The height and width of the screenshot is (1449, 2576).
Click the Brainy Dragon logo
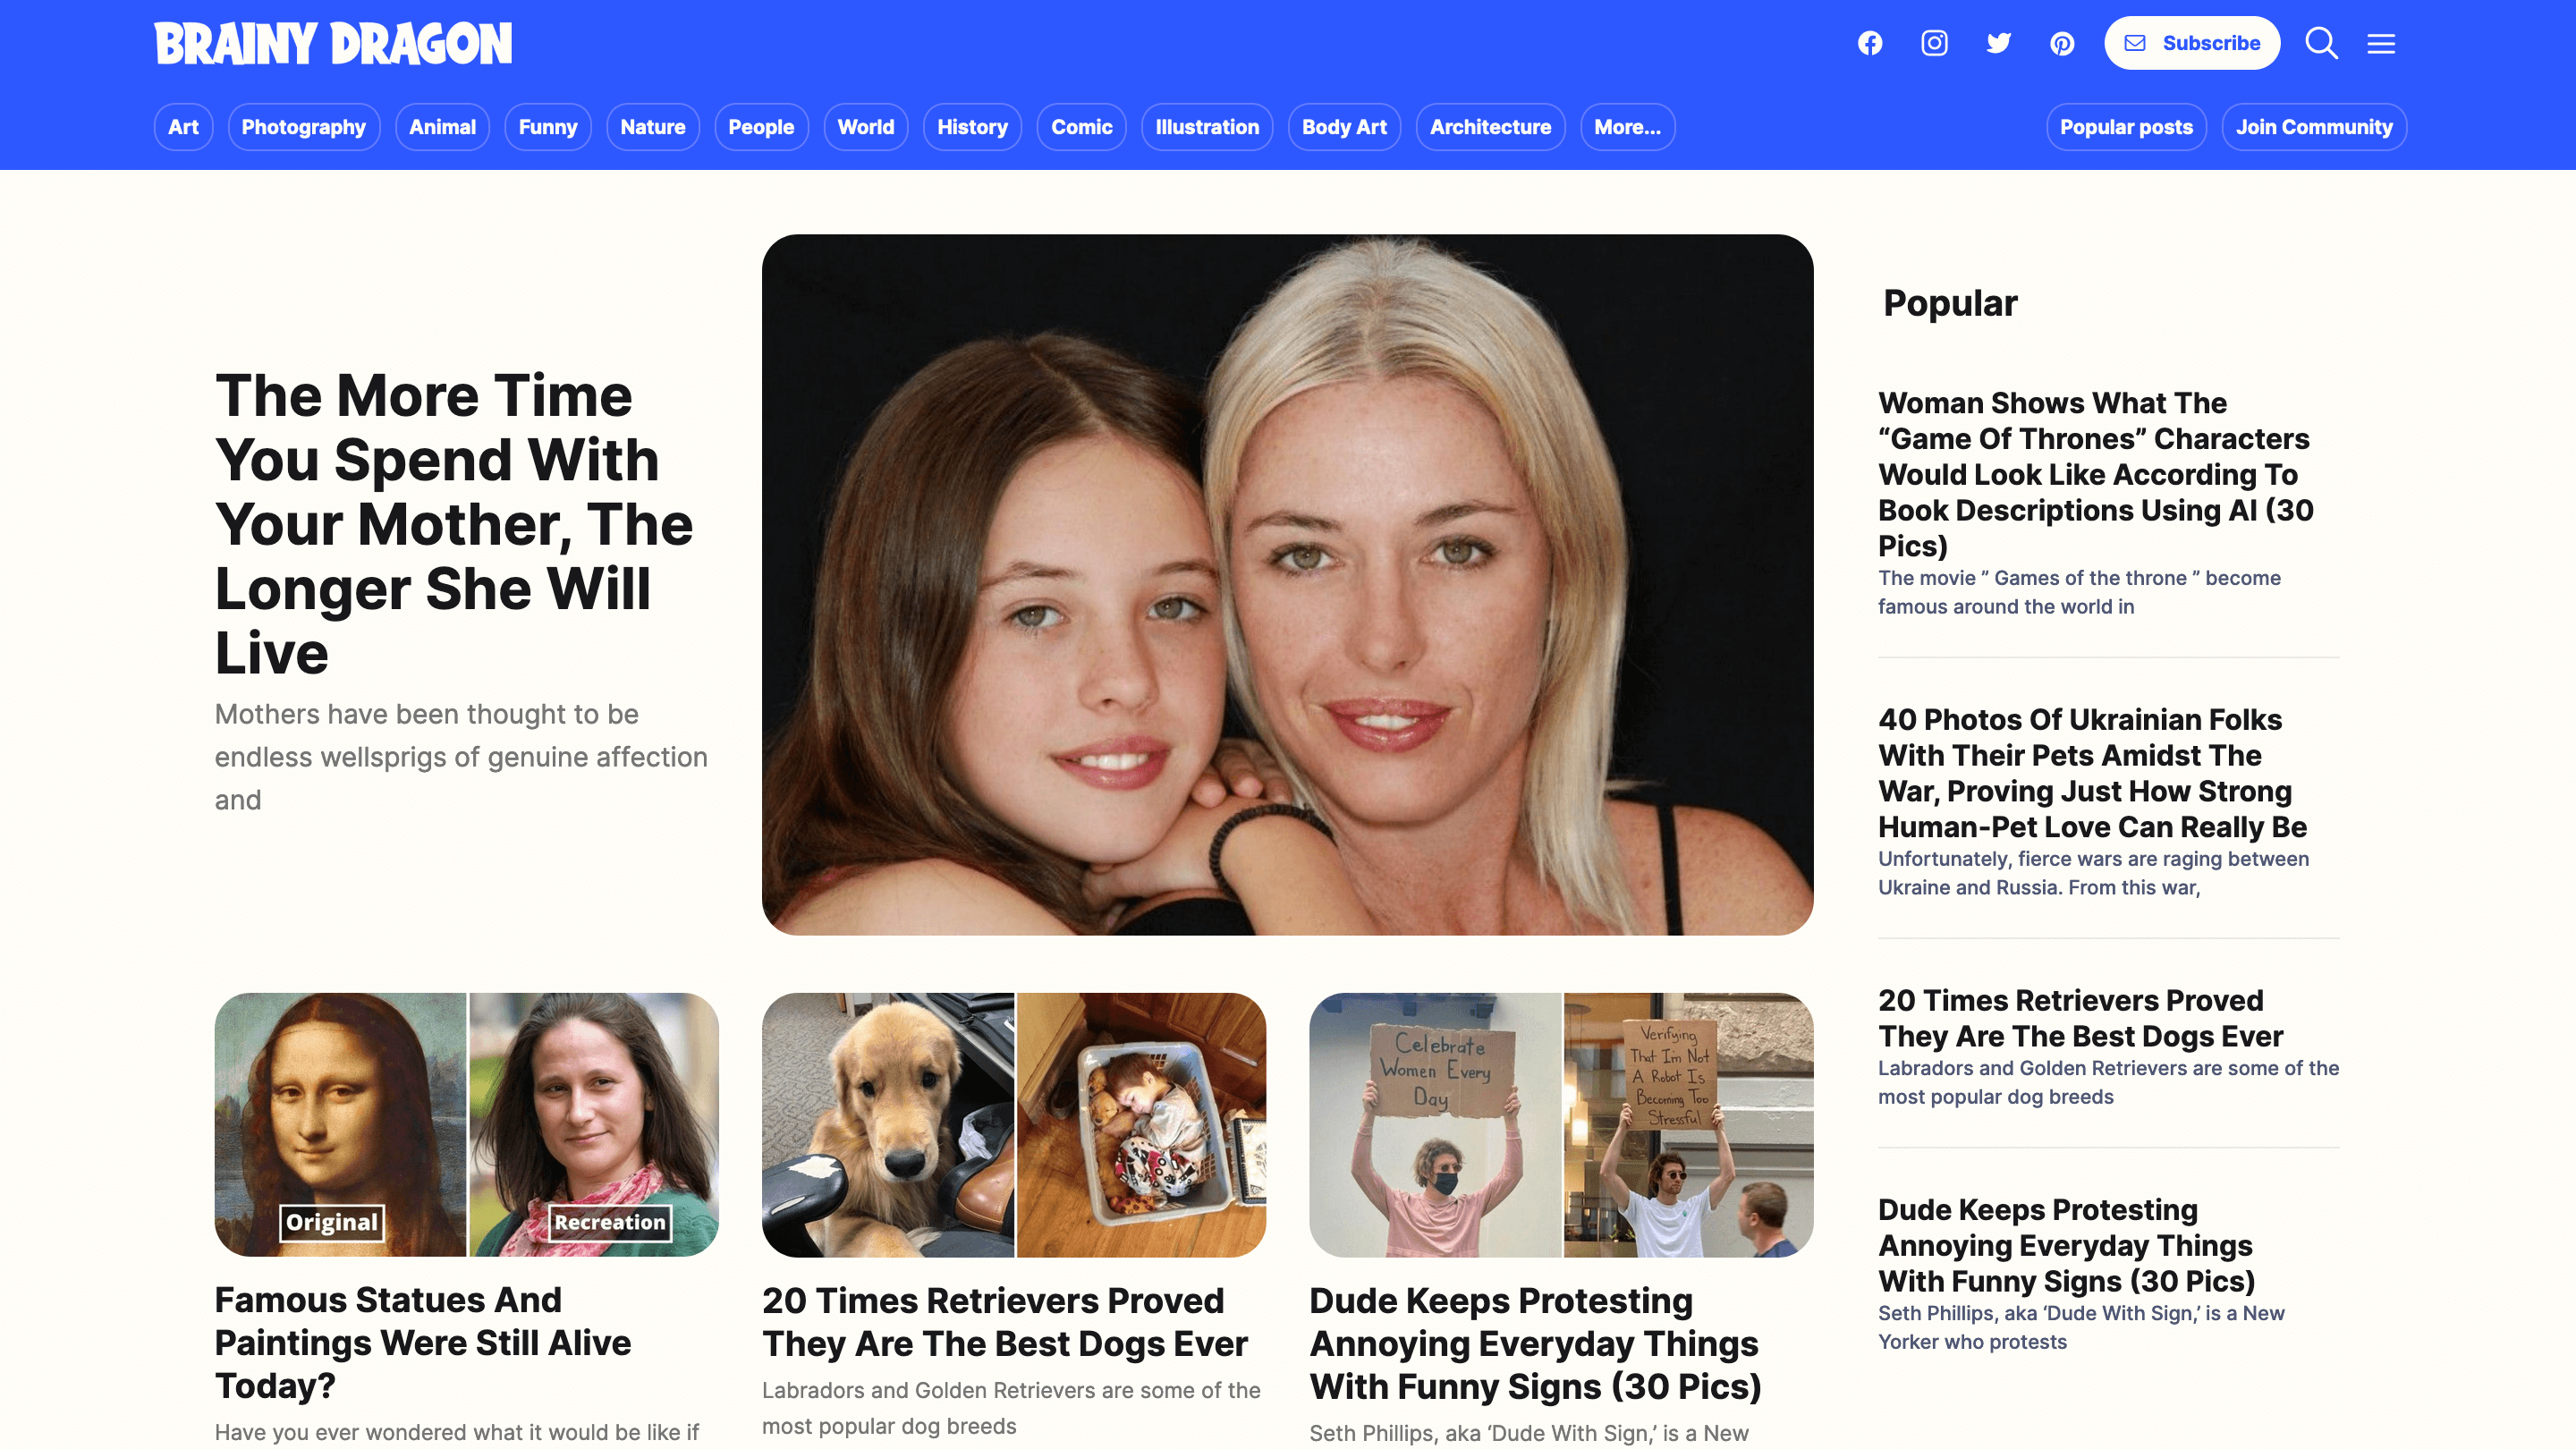coord(333,44)
